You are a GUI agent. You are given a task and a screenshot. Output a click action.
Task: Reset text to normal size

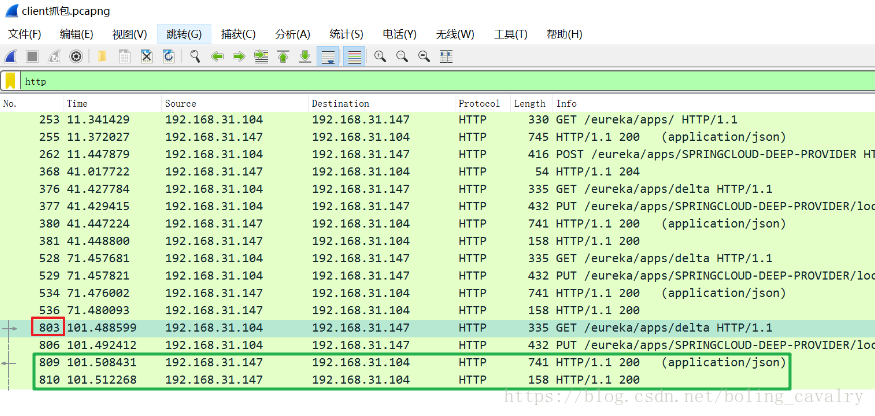coord(424,56)
